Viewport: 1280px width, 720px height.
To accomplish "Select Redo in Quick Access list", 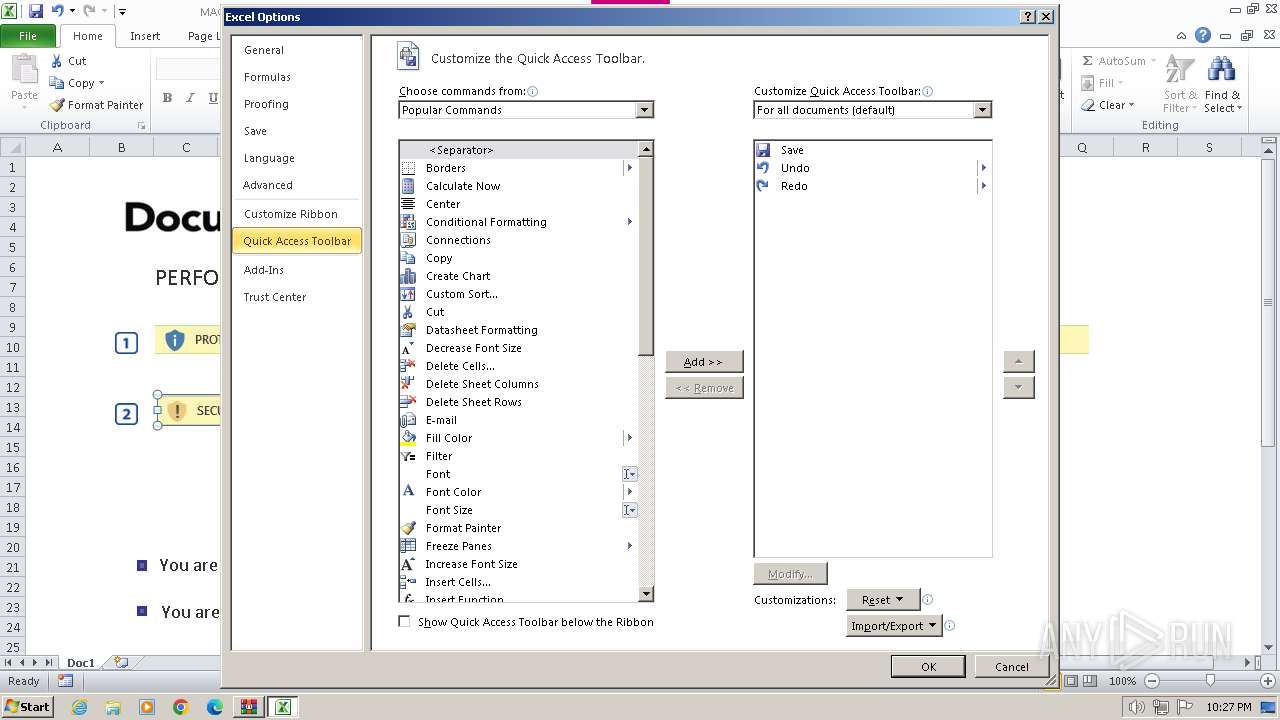I will 872,186.
